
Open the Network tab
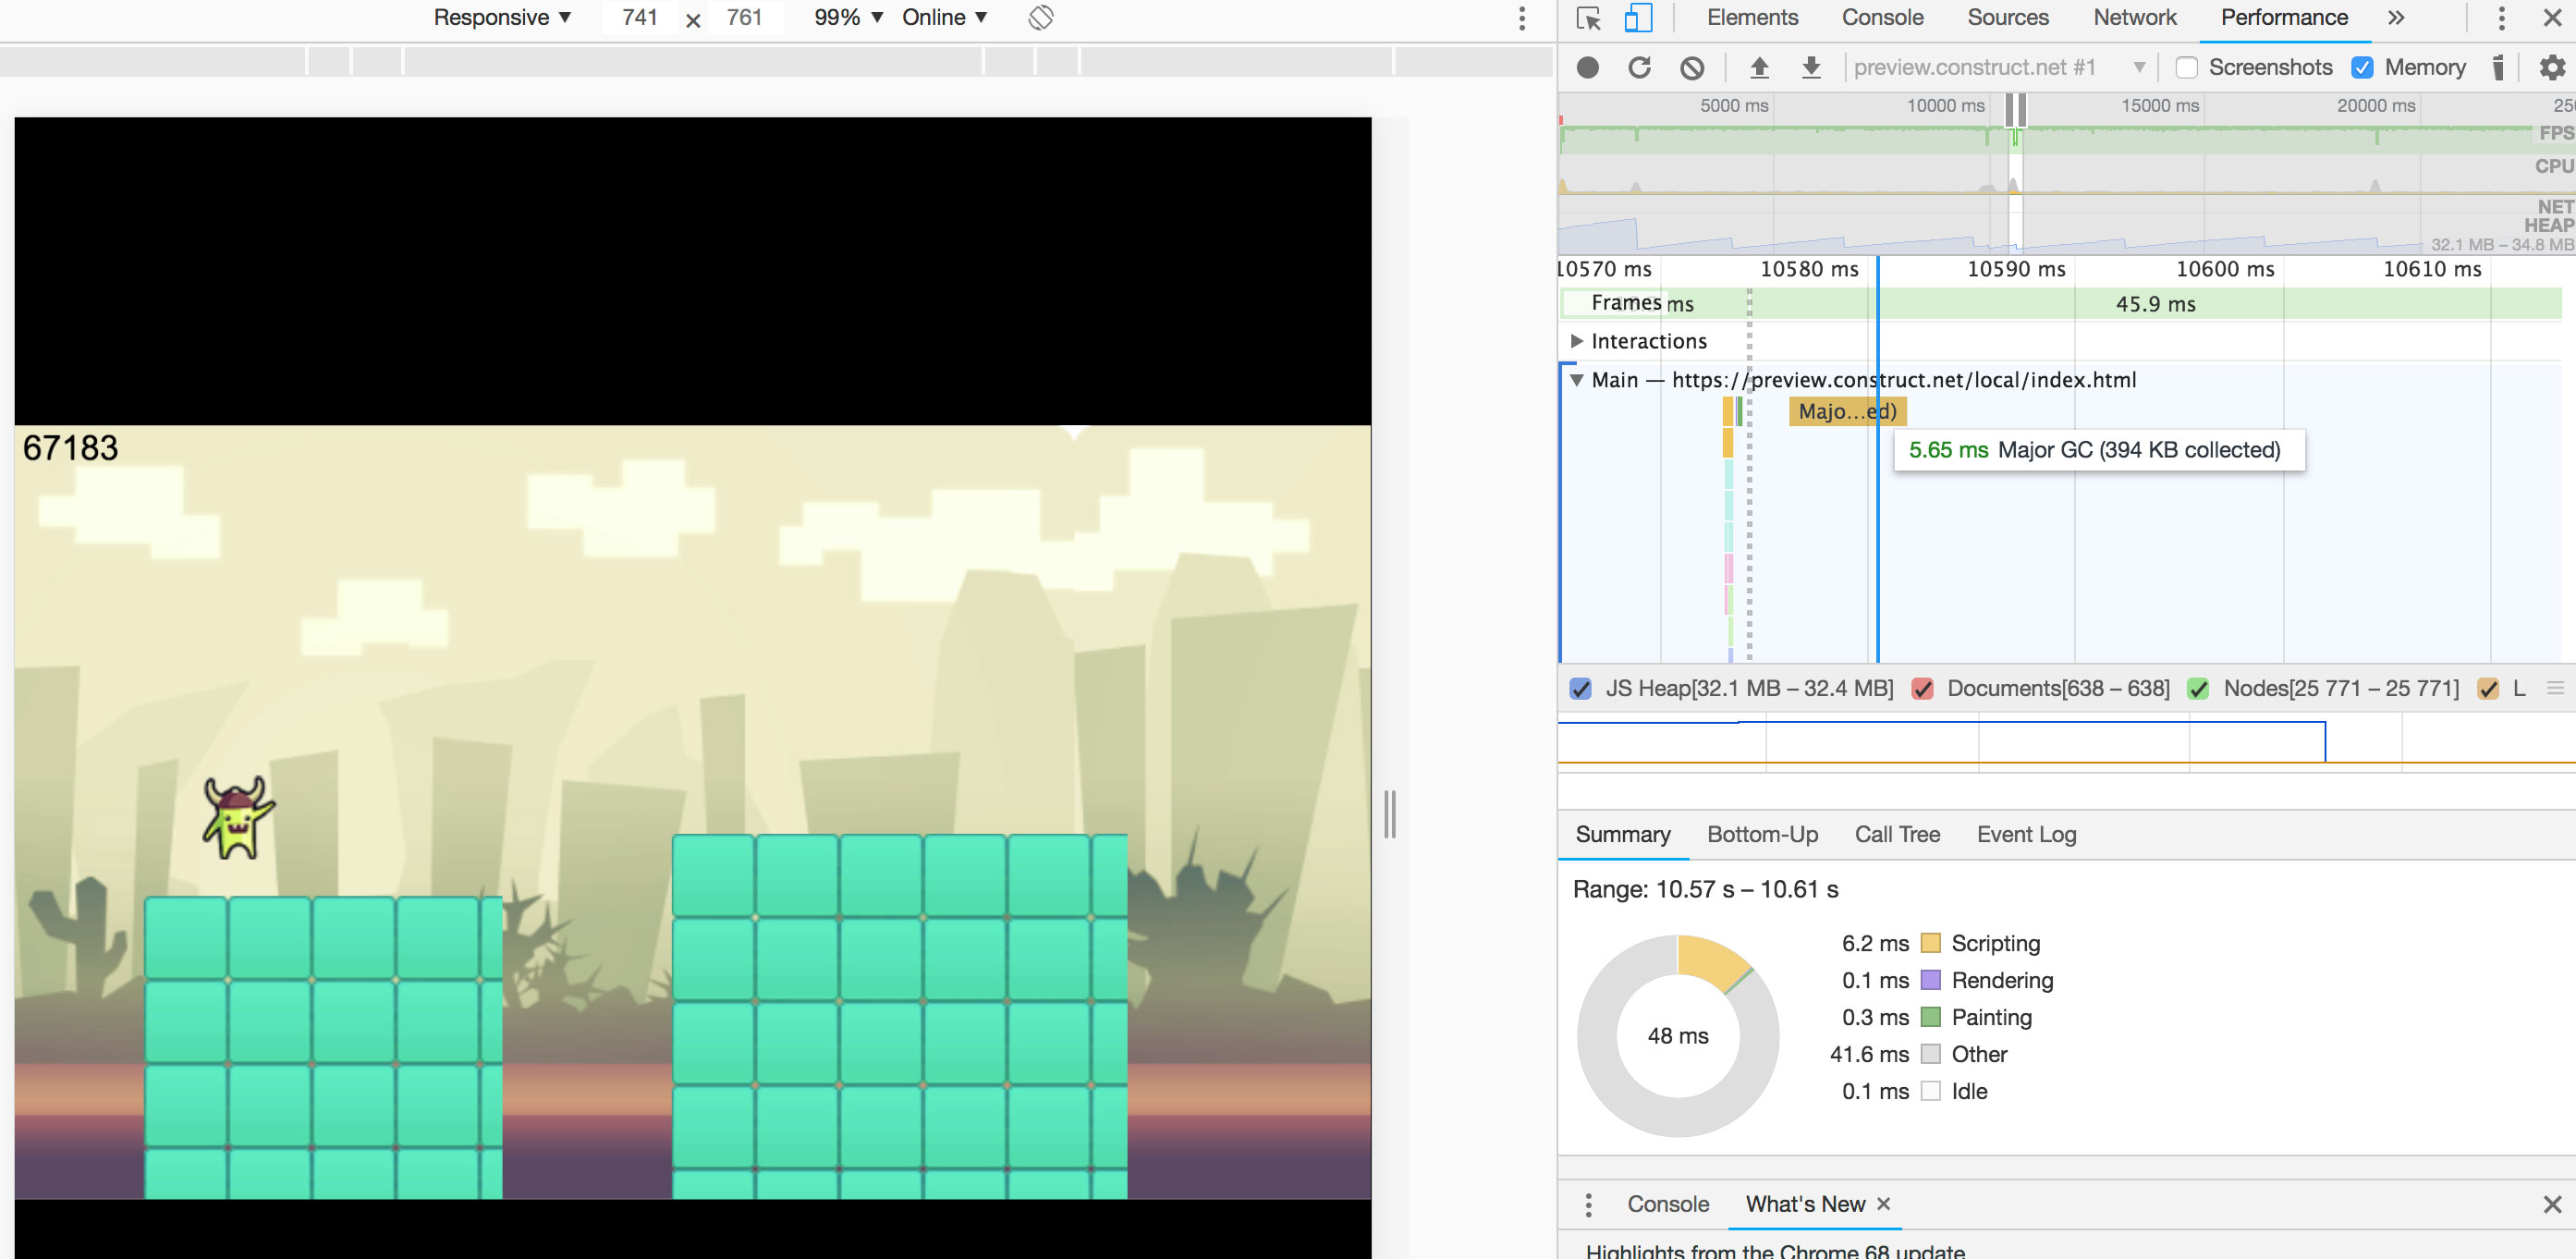point(2135,18)
